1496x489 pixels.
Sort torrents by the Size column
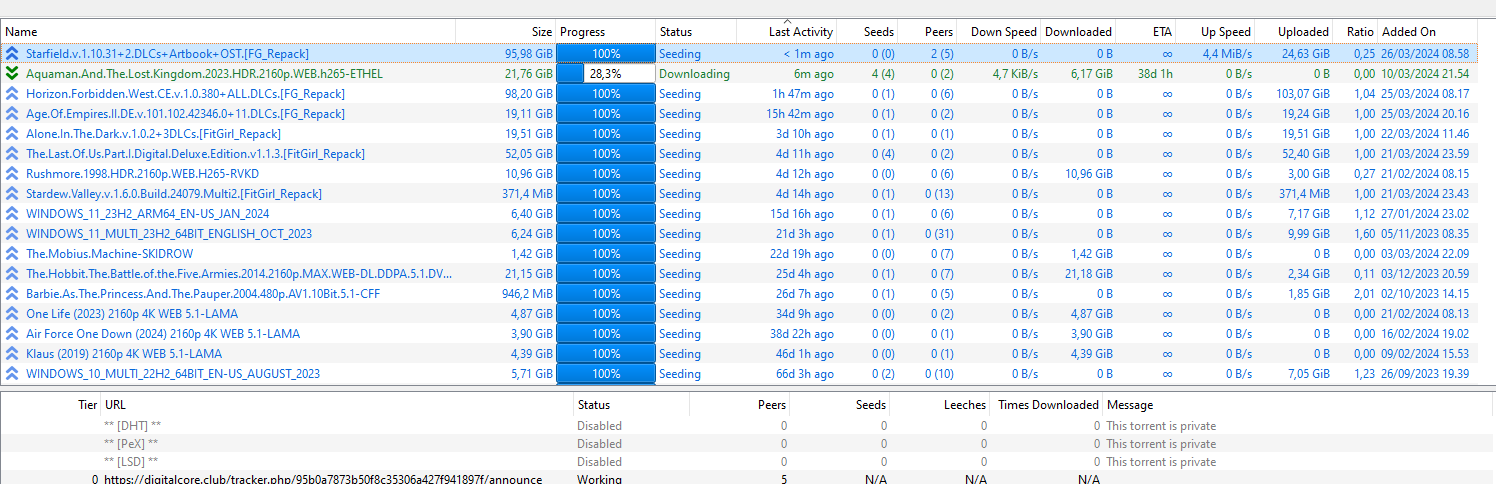pos(541,32)
